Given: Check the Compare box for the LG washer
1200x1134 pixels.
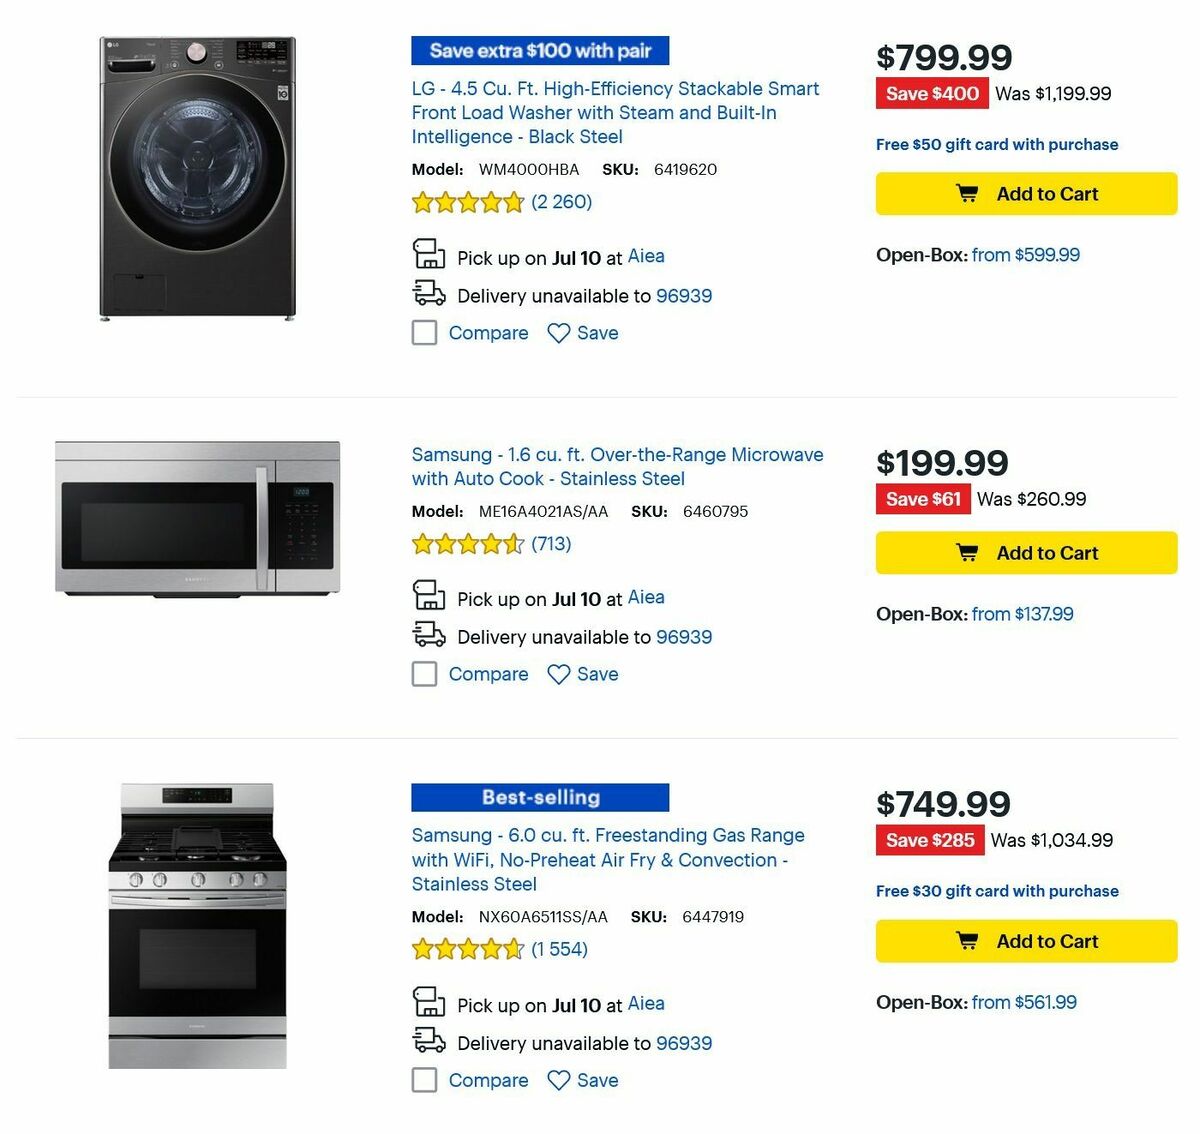Looking at the screenshot, I should coord(424,332).
